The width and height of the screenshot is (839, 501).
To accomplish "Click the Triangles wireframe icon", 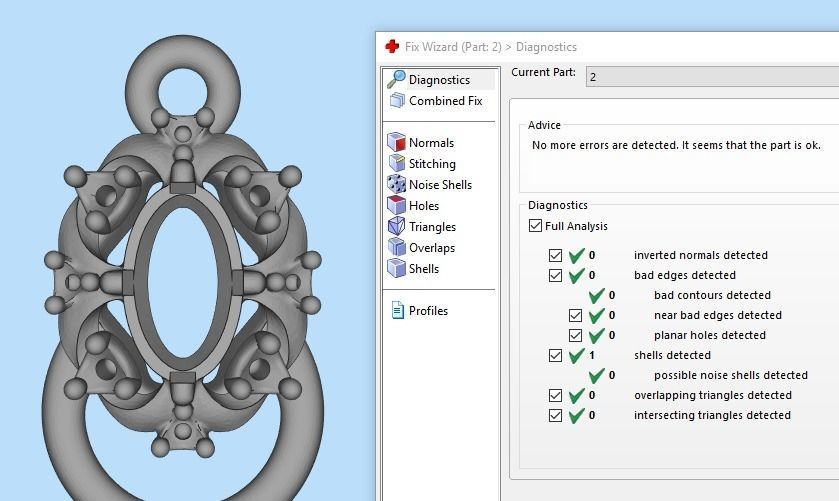I will pos(396,226).
